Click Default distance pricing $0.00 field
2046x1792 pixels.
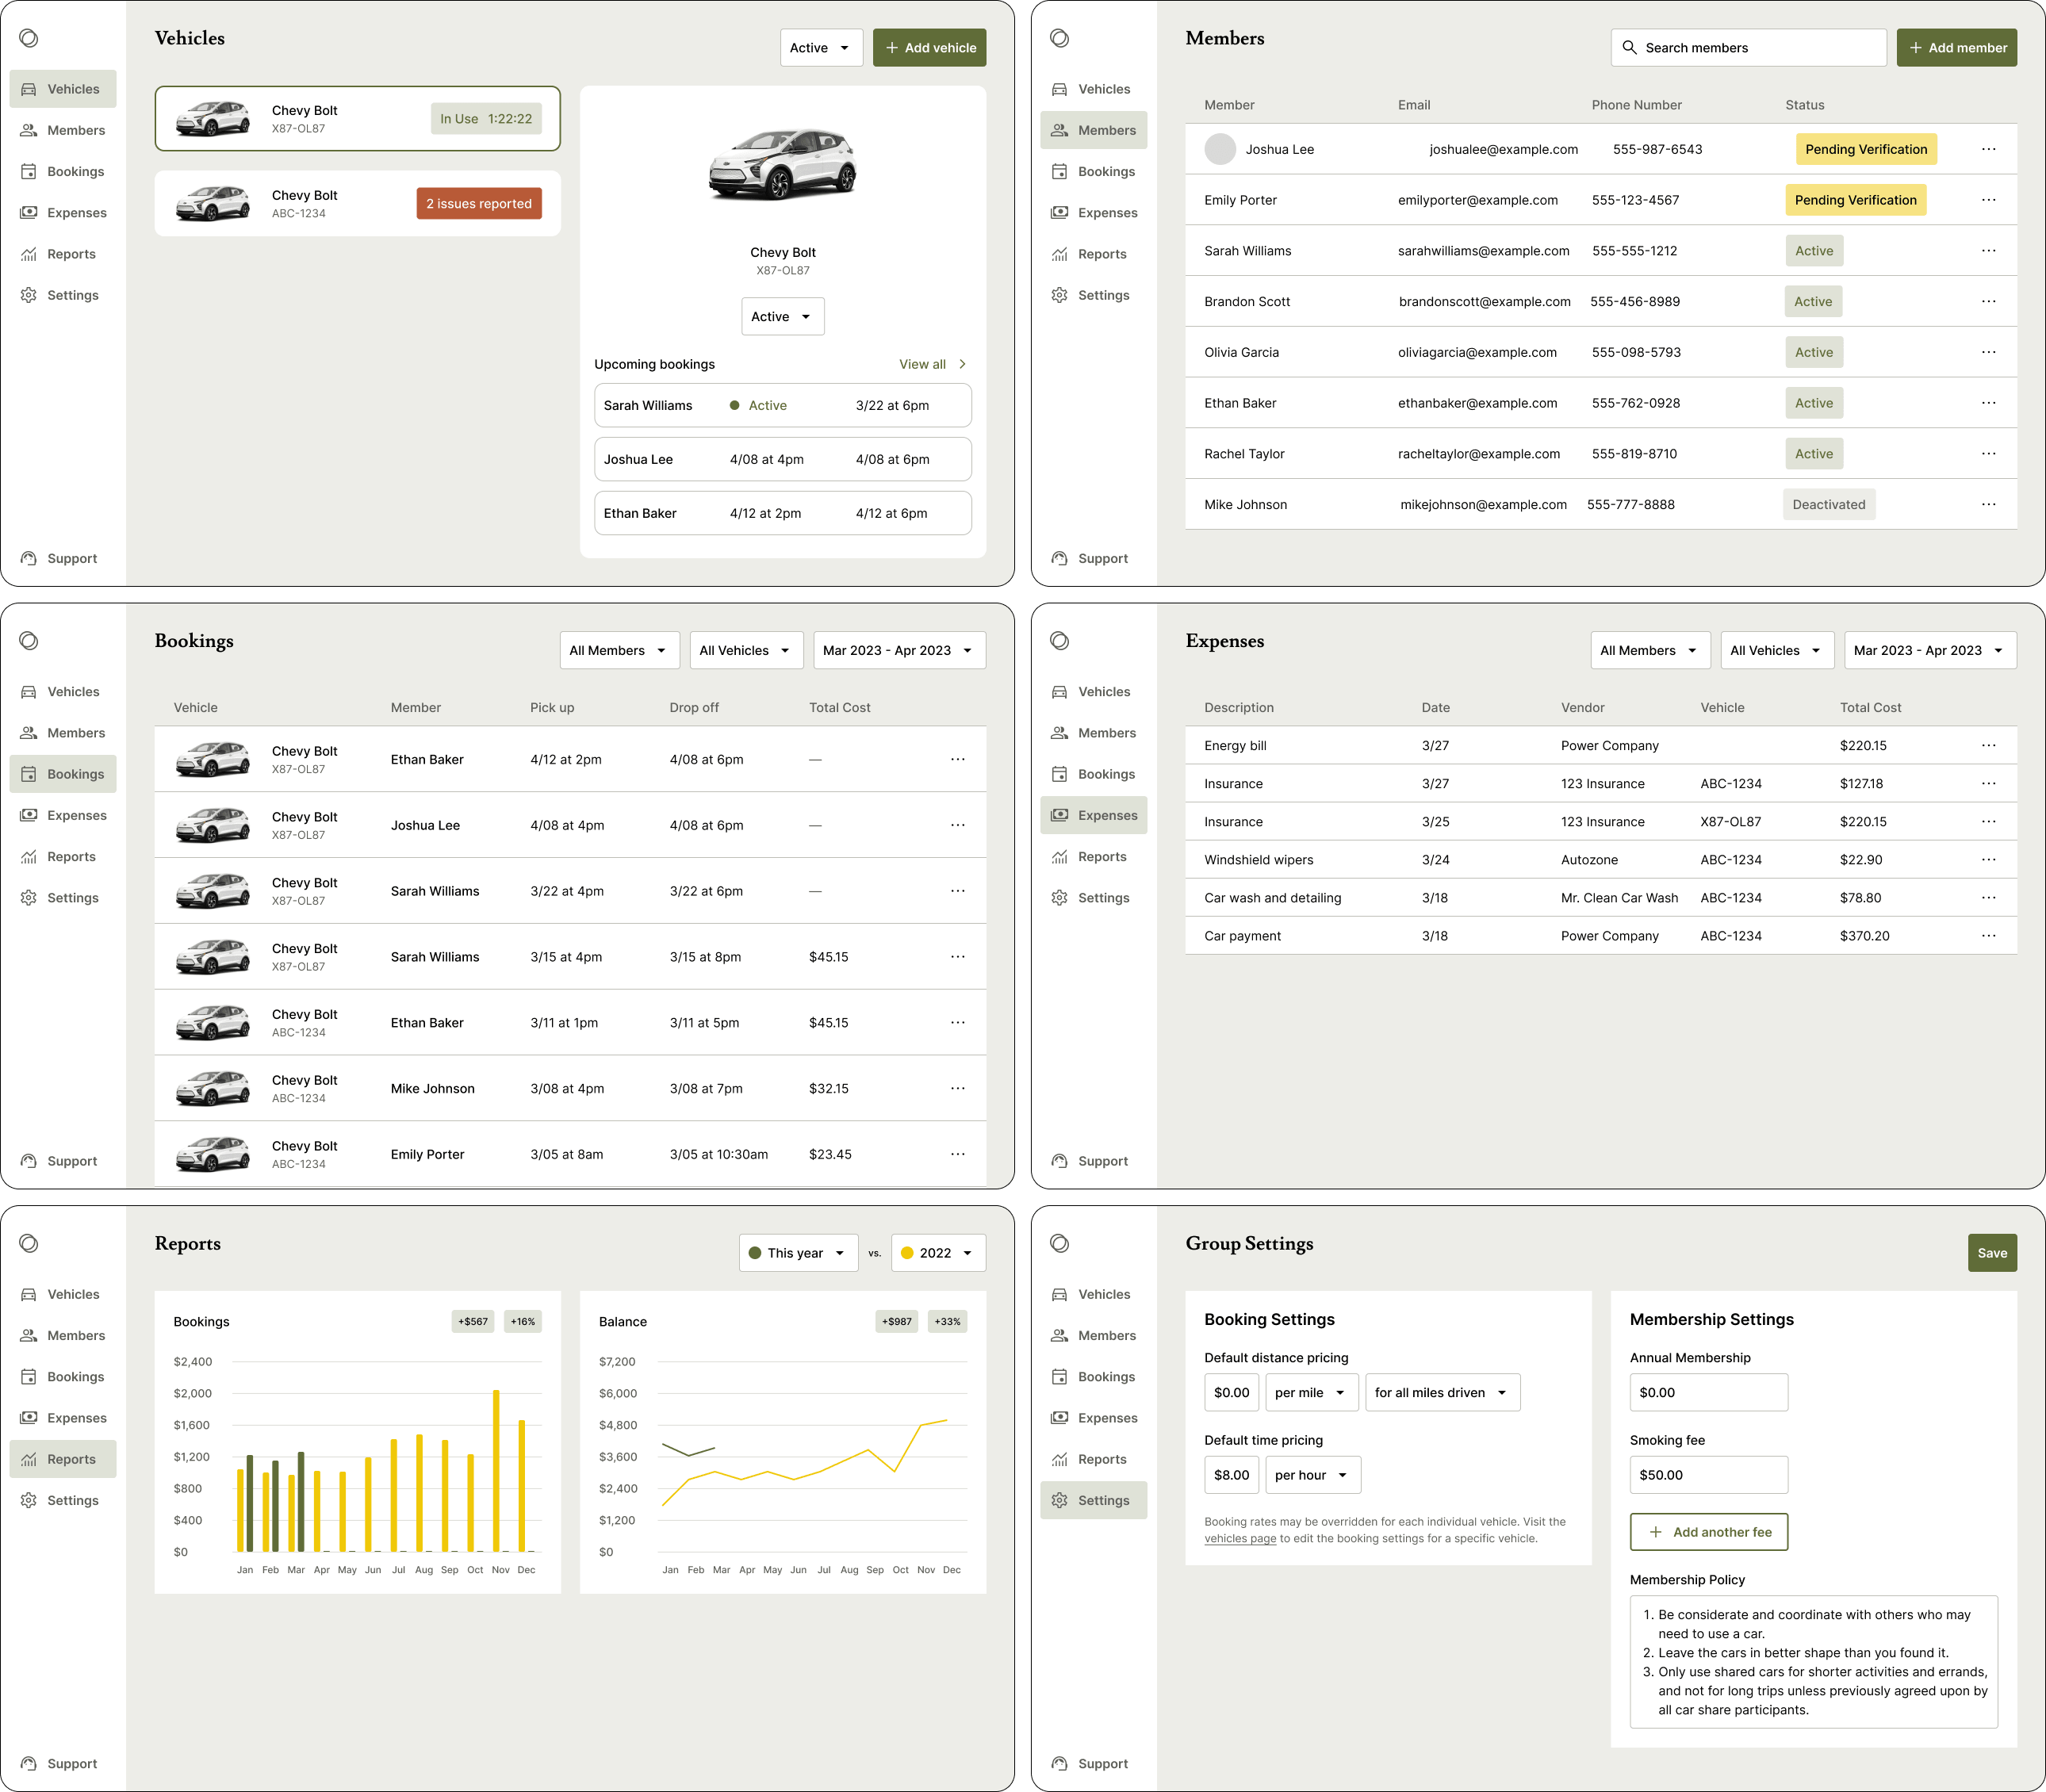[1231, 1392]
